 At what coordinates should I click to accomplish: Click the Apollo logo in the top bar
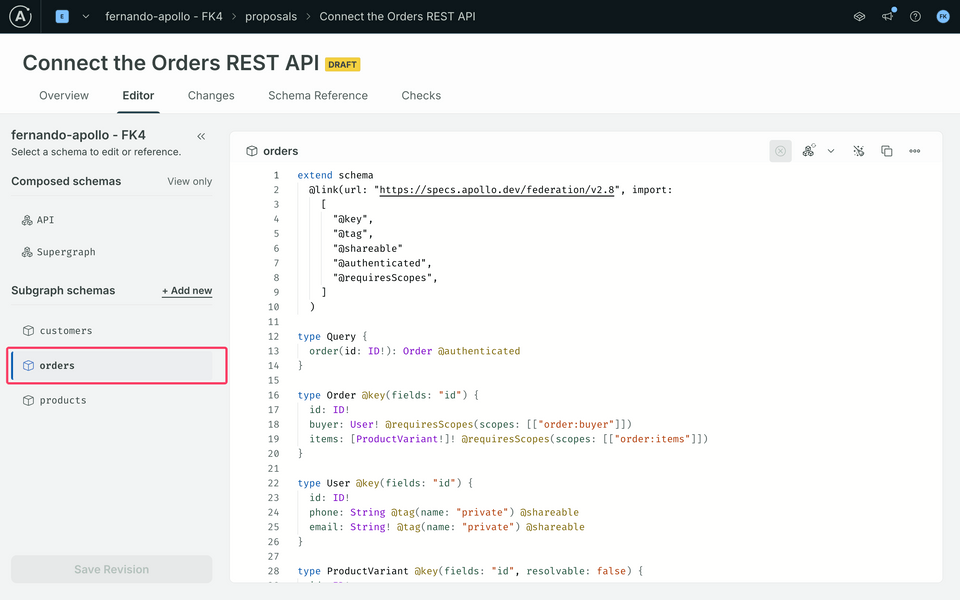coord(20,17)
